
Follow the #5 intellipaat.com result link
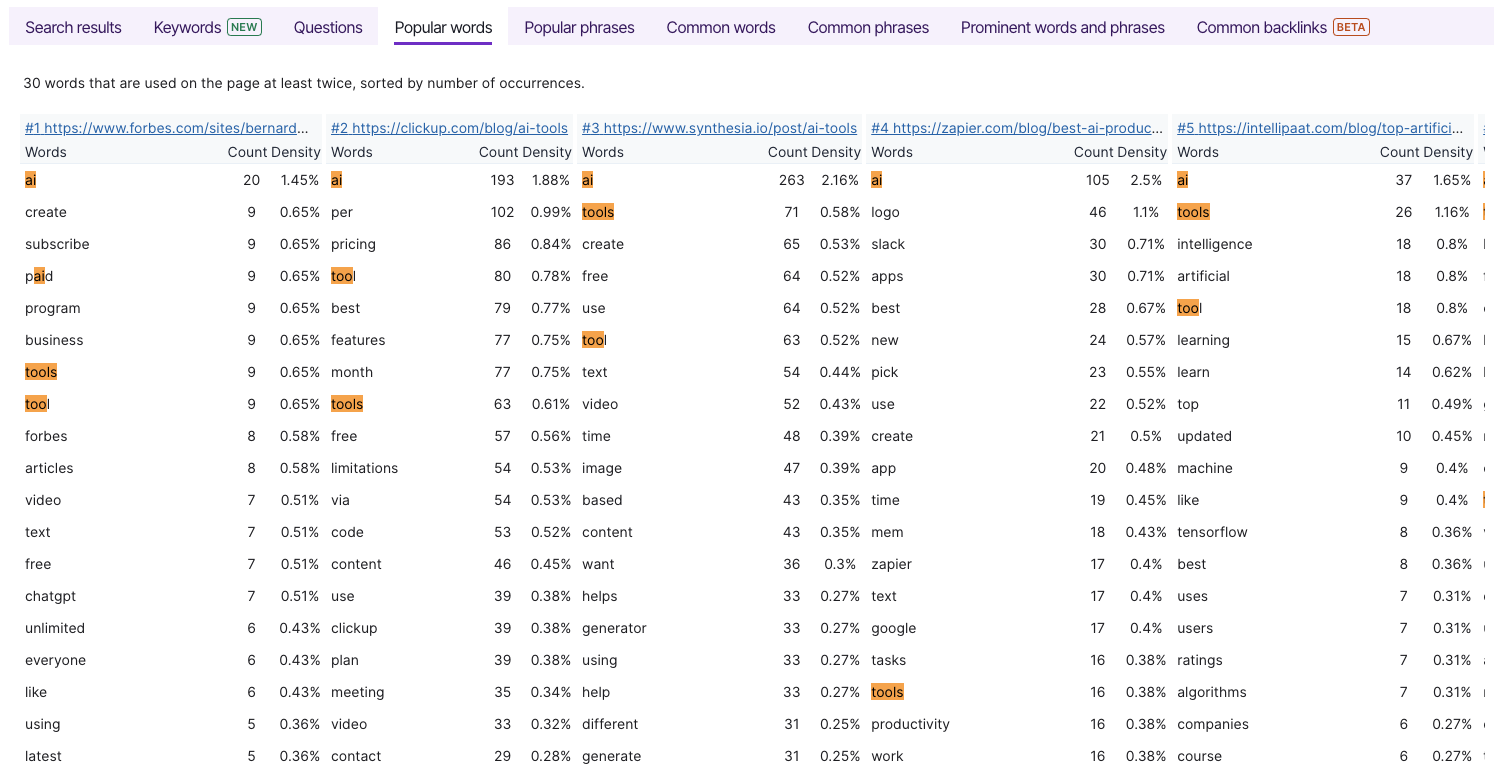(x=1320, y=128)
